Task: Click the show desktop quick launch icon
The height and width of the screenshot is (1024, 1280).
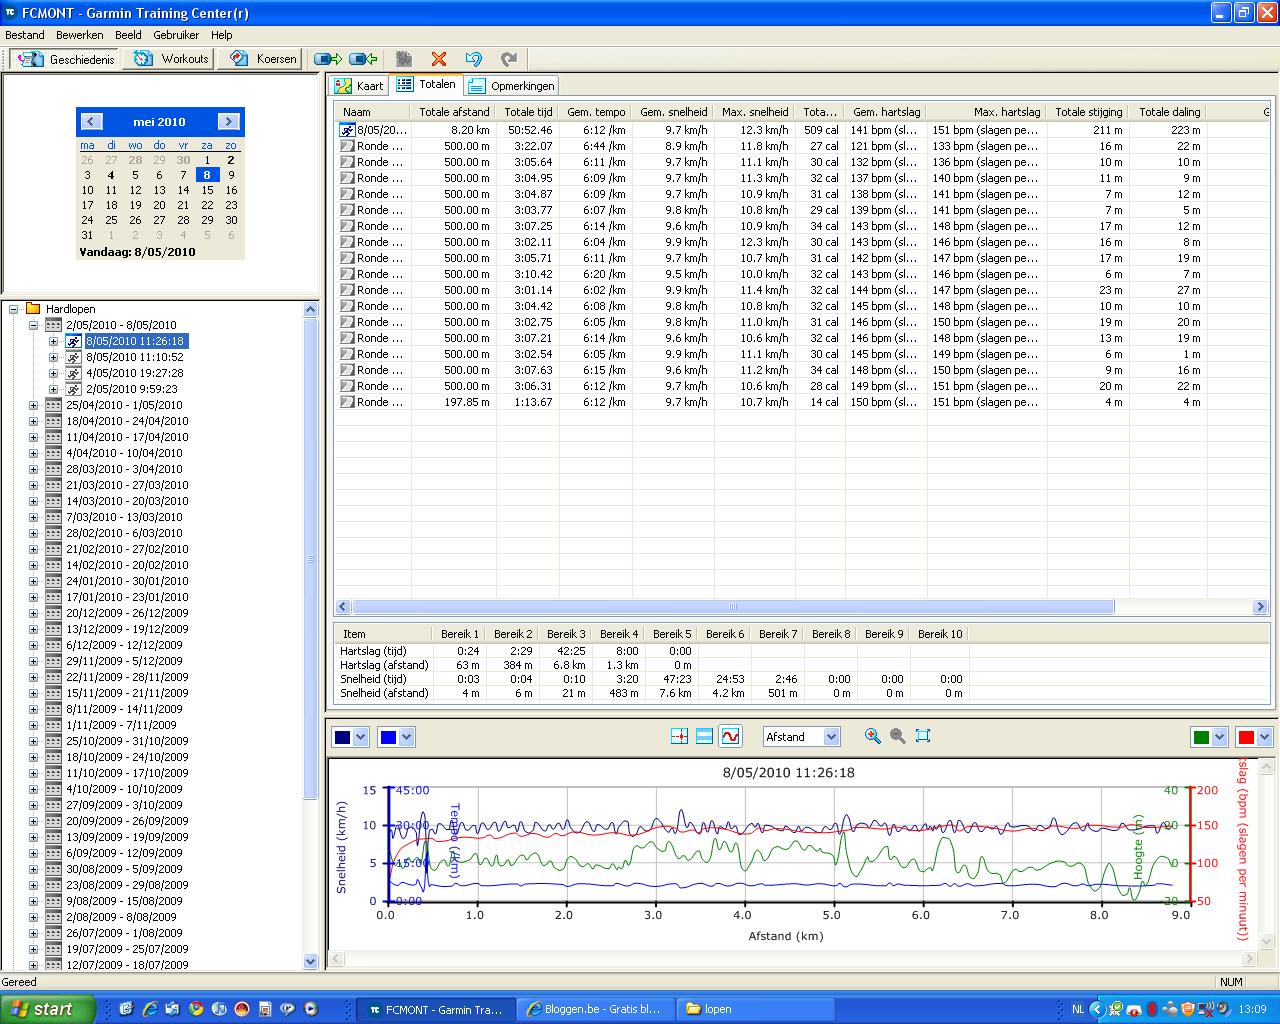Action: coord(126,1009)
